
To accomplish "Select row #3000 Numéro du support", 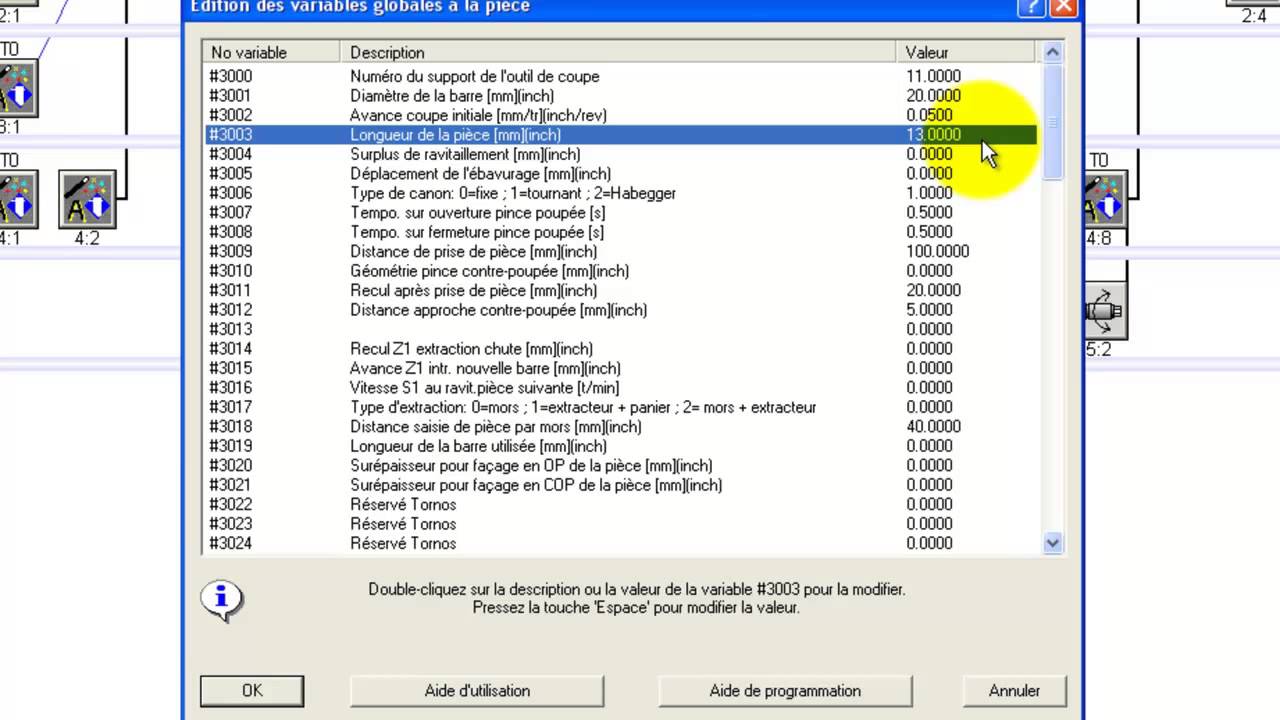I will [621, 76].
